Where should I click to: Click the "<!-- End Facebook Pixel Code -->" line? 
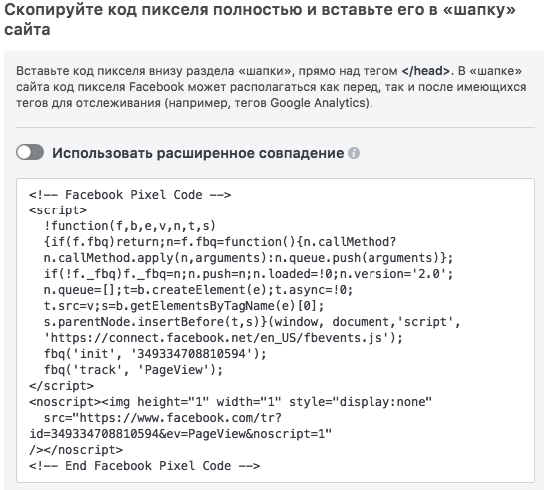144,466
